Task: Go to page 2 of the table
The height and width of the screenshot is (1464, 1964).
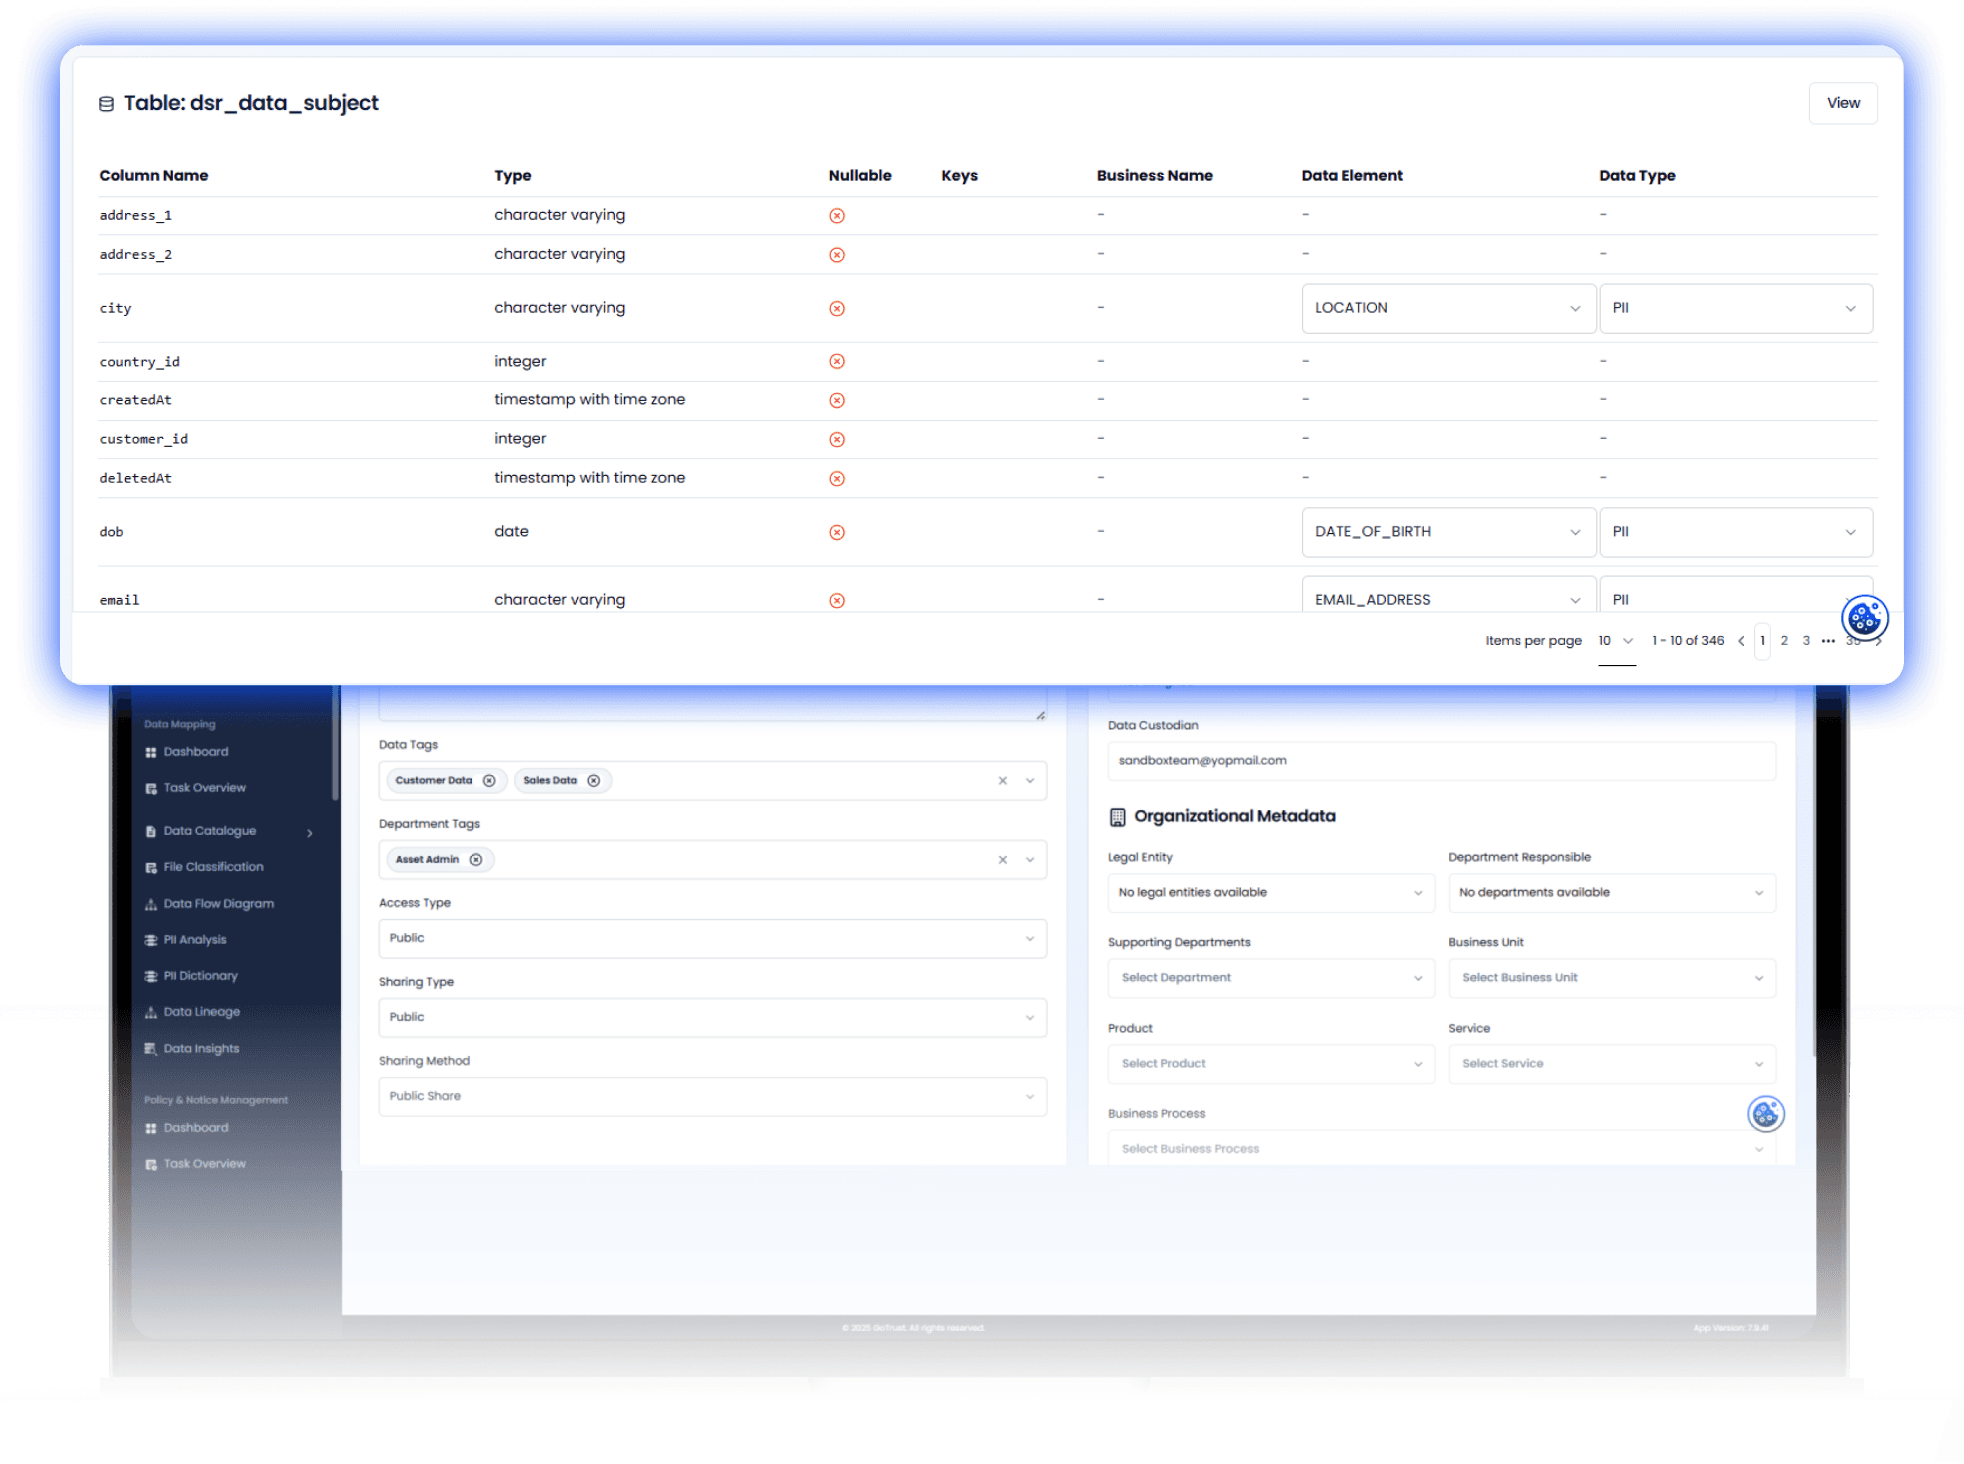Action: [x=1784, y=641]
